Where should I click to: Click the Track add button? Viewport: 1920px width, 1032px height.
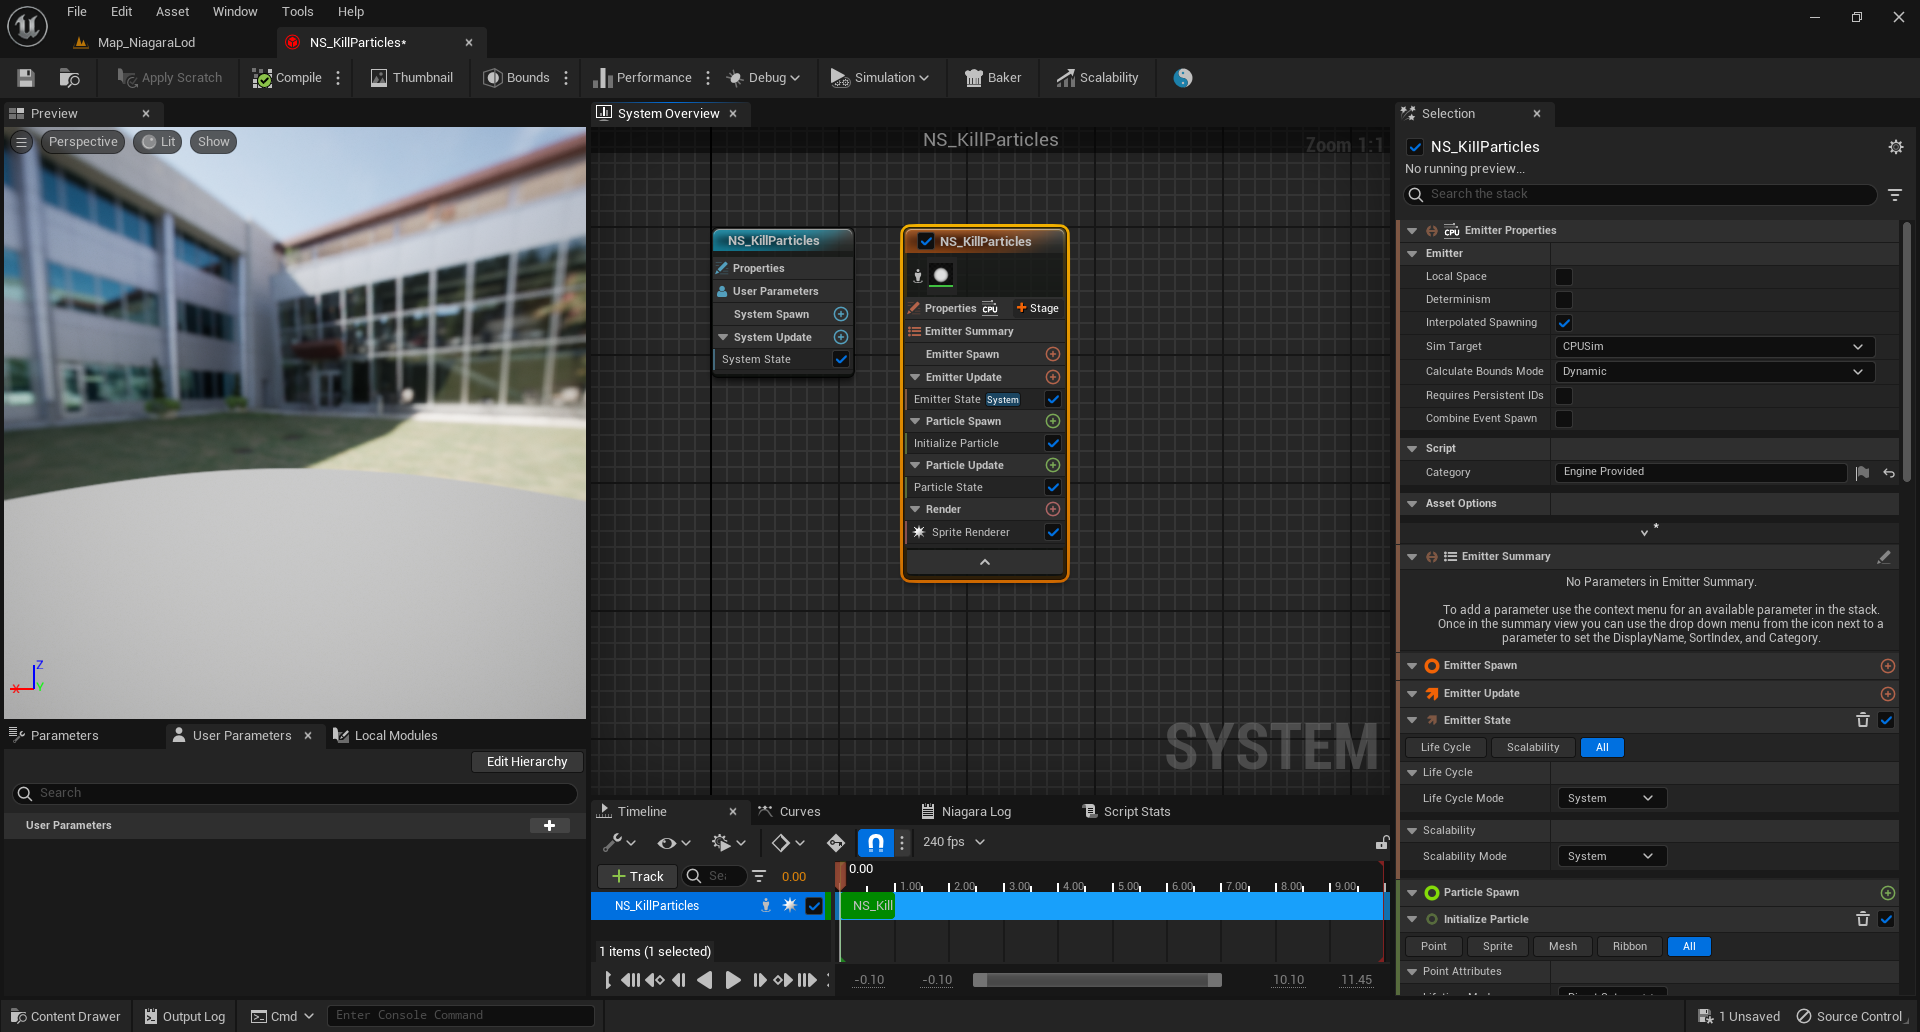[637, 877]
